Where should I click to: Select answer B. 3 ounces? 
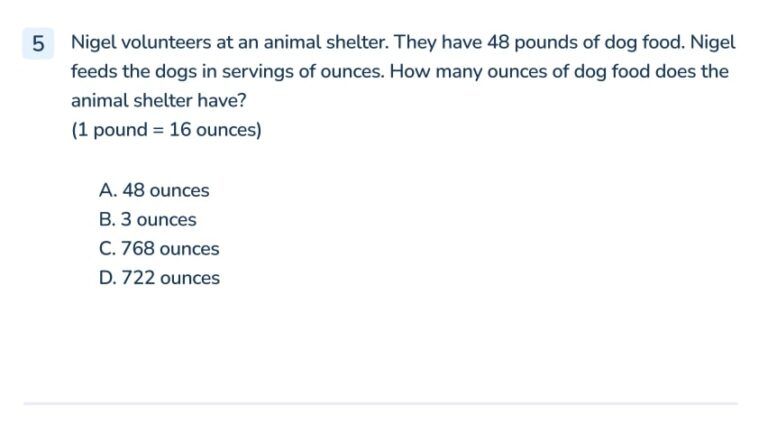point(148,219)
